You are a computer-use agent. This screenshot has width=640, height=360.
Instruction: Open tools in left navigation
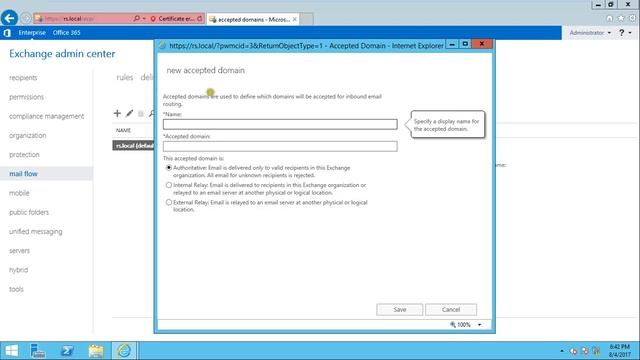tap(16, 289)
